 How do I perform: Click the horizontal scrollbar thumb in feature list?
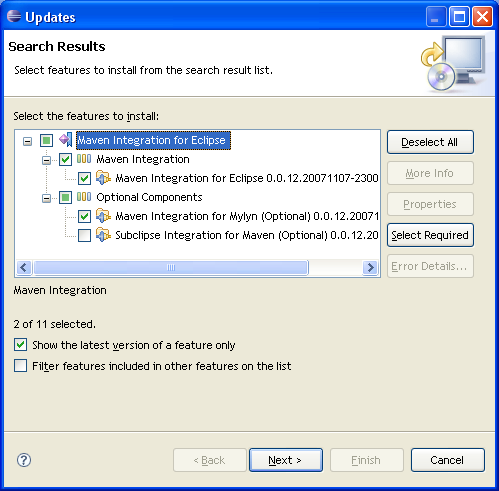click(171, 267)
